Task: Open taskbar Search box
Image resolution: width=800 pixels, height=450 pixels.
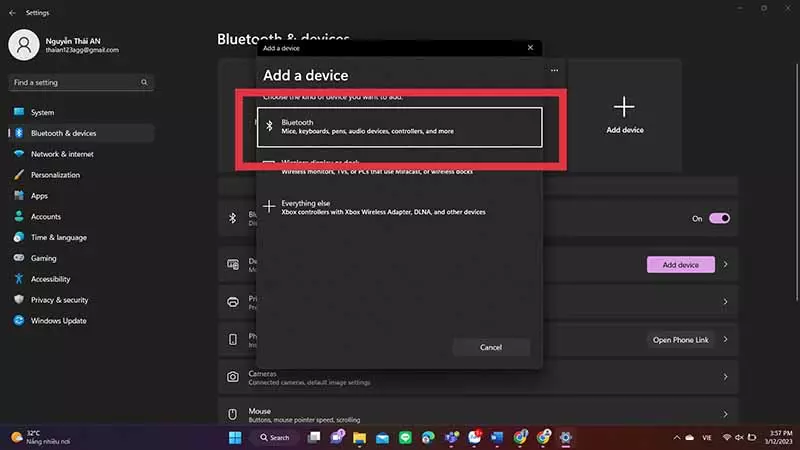Action: (275, 438)
